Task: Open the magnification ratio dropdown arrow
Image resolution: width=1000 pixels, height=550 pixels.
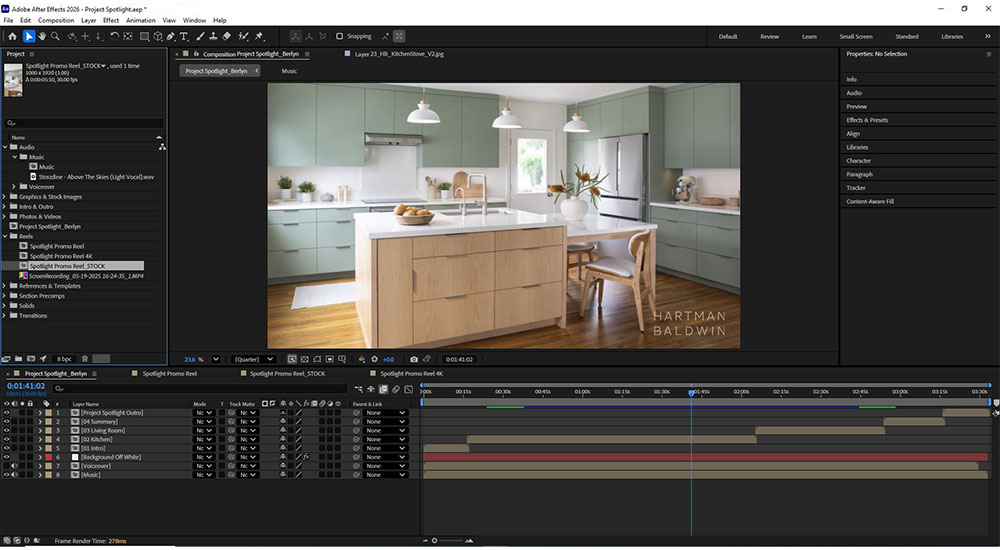Action: coord(216,359)
